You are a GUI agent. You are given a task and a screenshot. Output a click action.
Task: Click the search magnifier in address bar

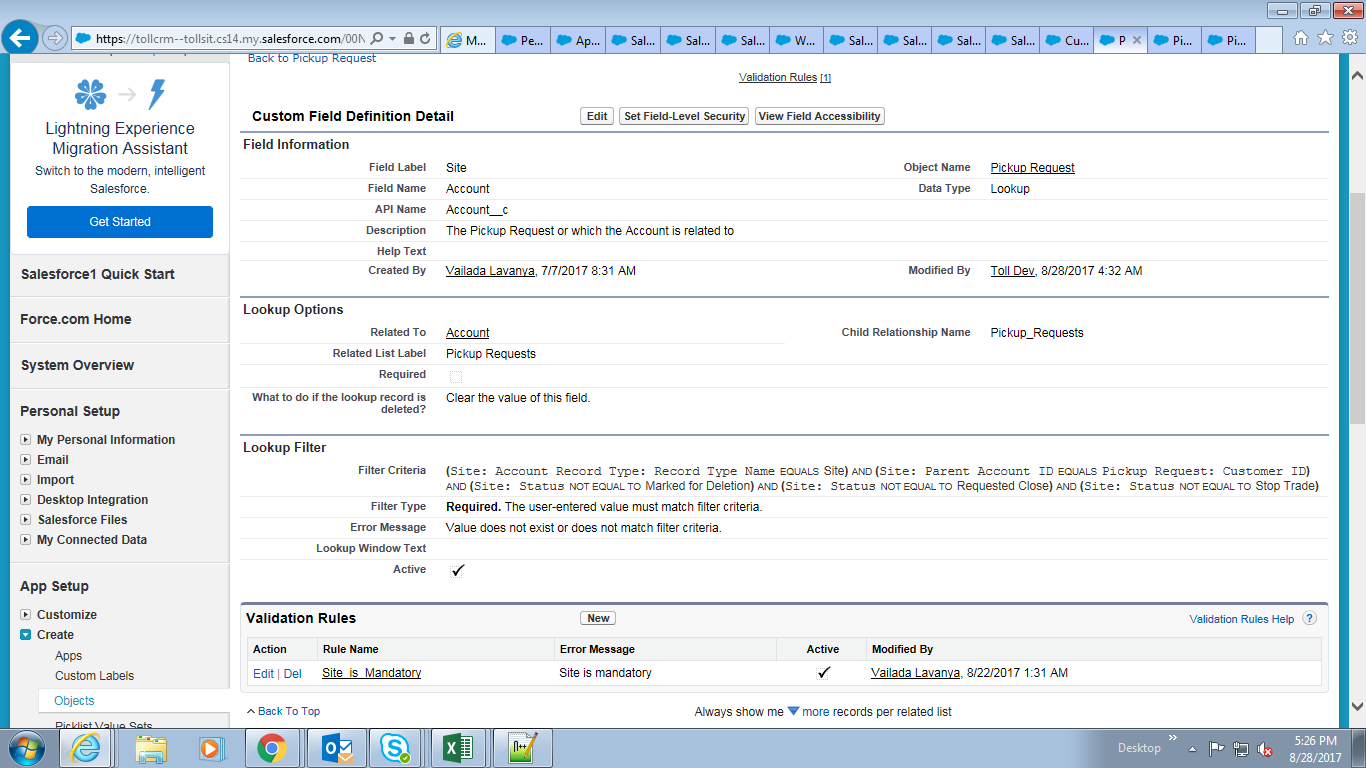click(x=377, y=38)
